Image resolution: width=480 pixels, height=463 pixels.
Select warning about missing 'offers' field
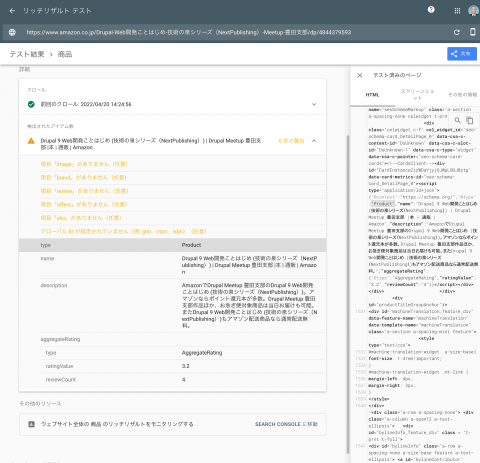[84, 204]
